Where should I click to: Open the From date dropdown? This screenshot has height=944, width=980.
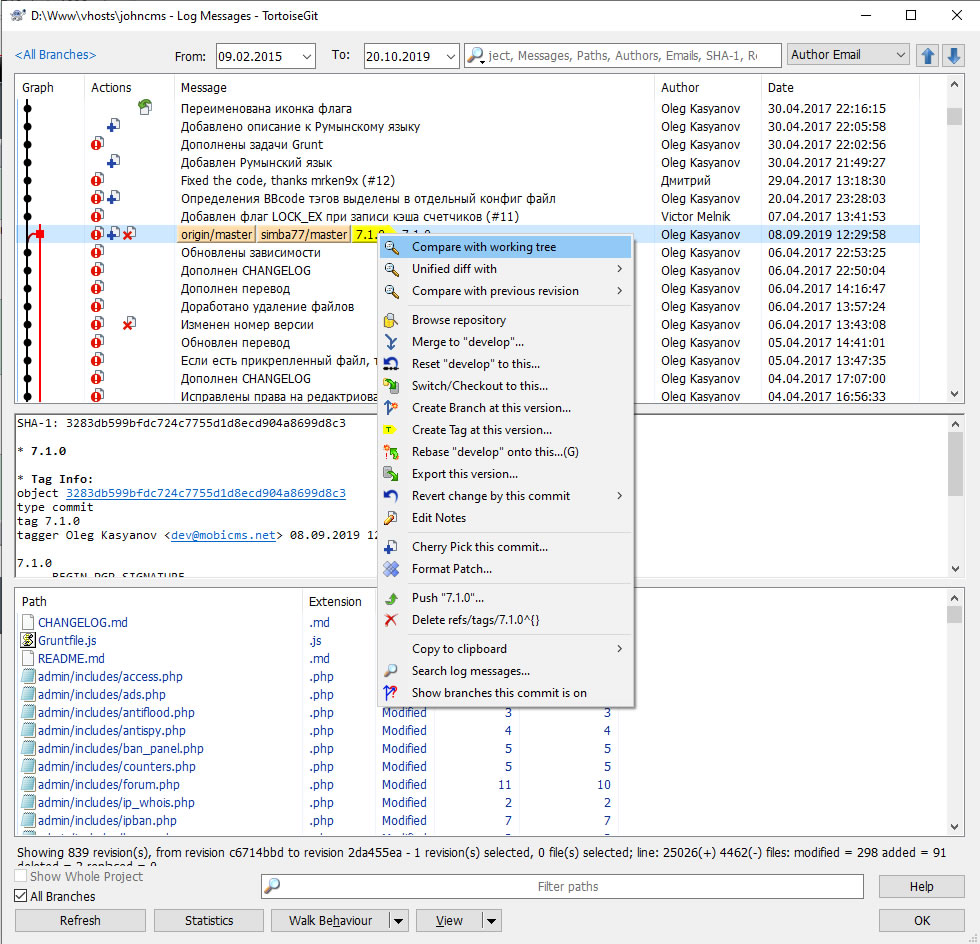pyautogui.click(x=305, y=56)
